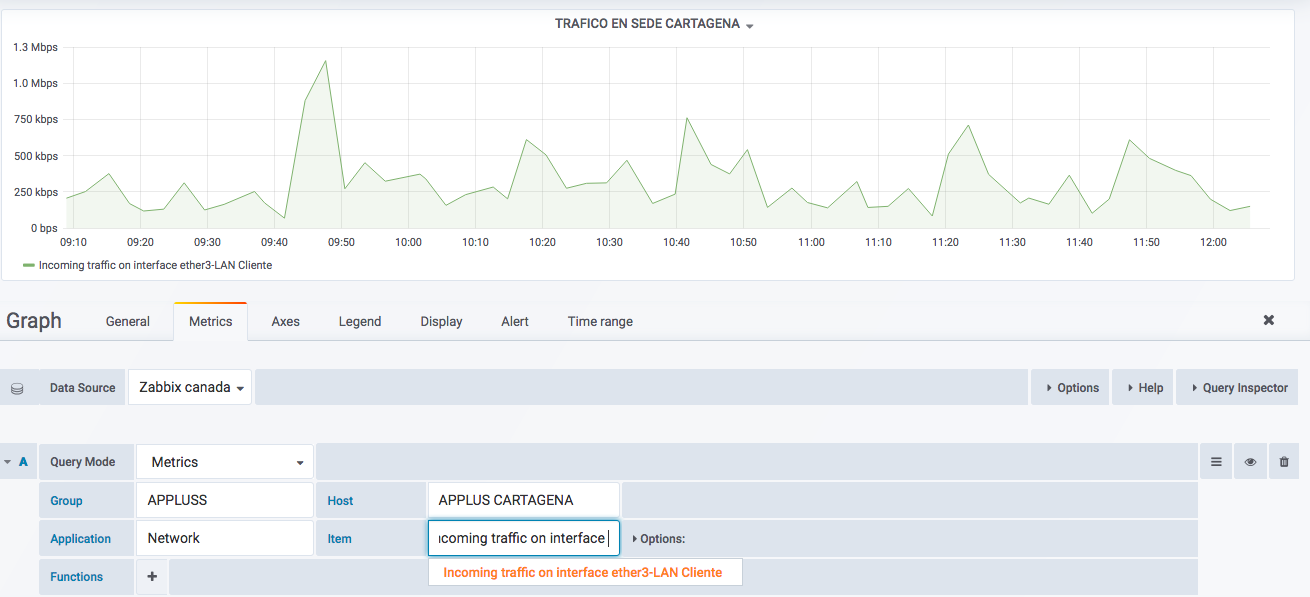Click the database icon beside Data Source

click(x=17, y=387)
